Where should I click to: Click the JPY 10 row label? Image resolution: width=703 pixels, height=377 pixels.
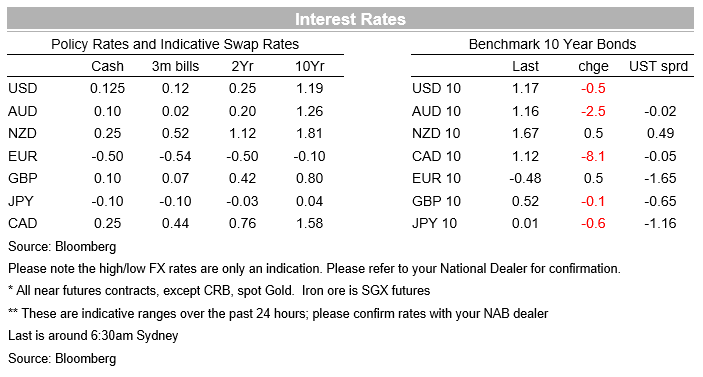tap(434, 223)
